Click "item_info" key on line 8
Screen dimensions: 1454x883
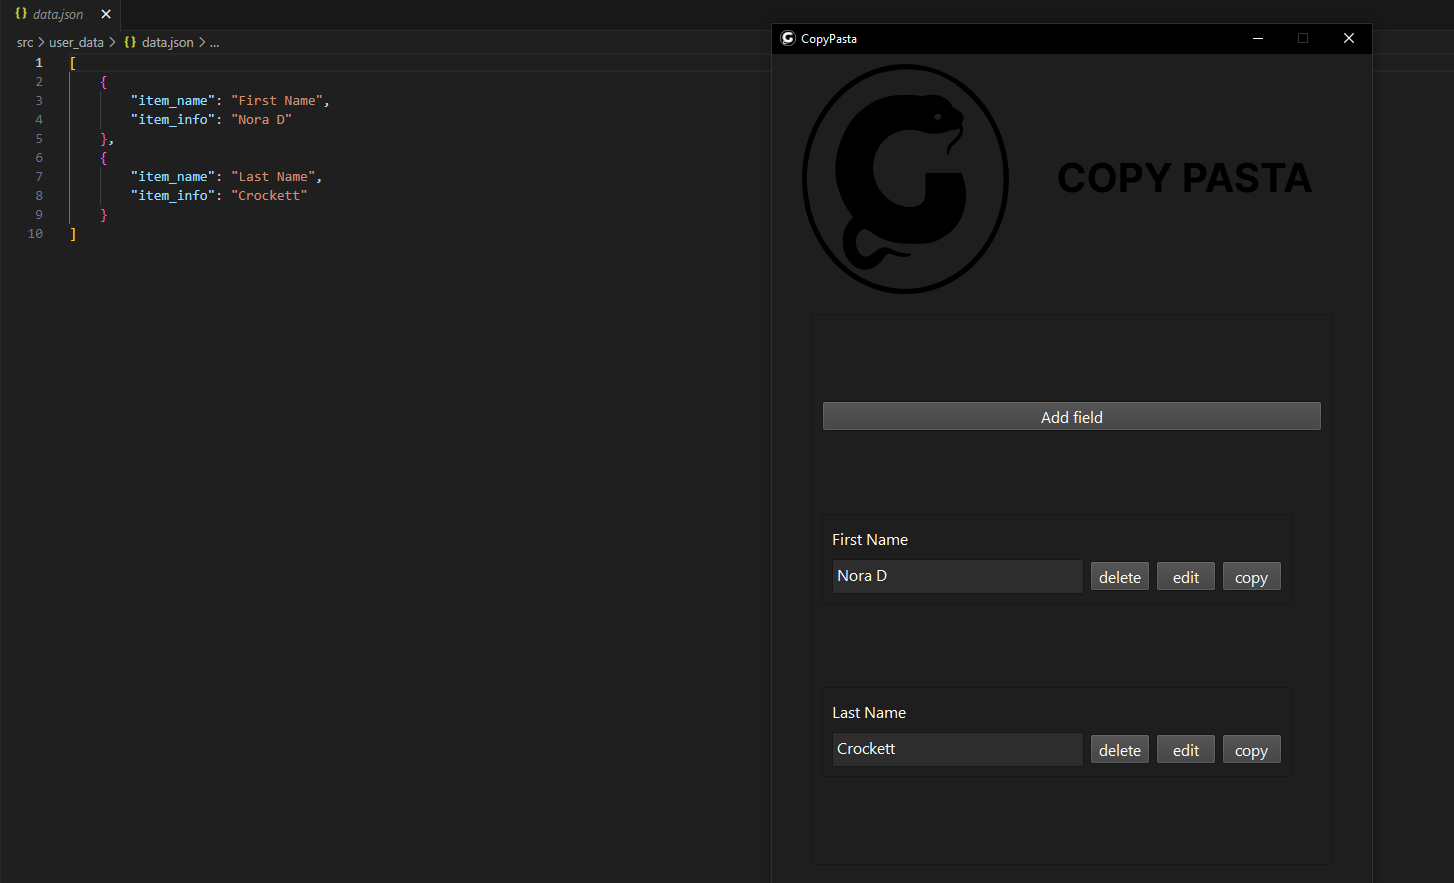(173, 195)
